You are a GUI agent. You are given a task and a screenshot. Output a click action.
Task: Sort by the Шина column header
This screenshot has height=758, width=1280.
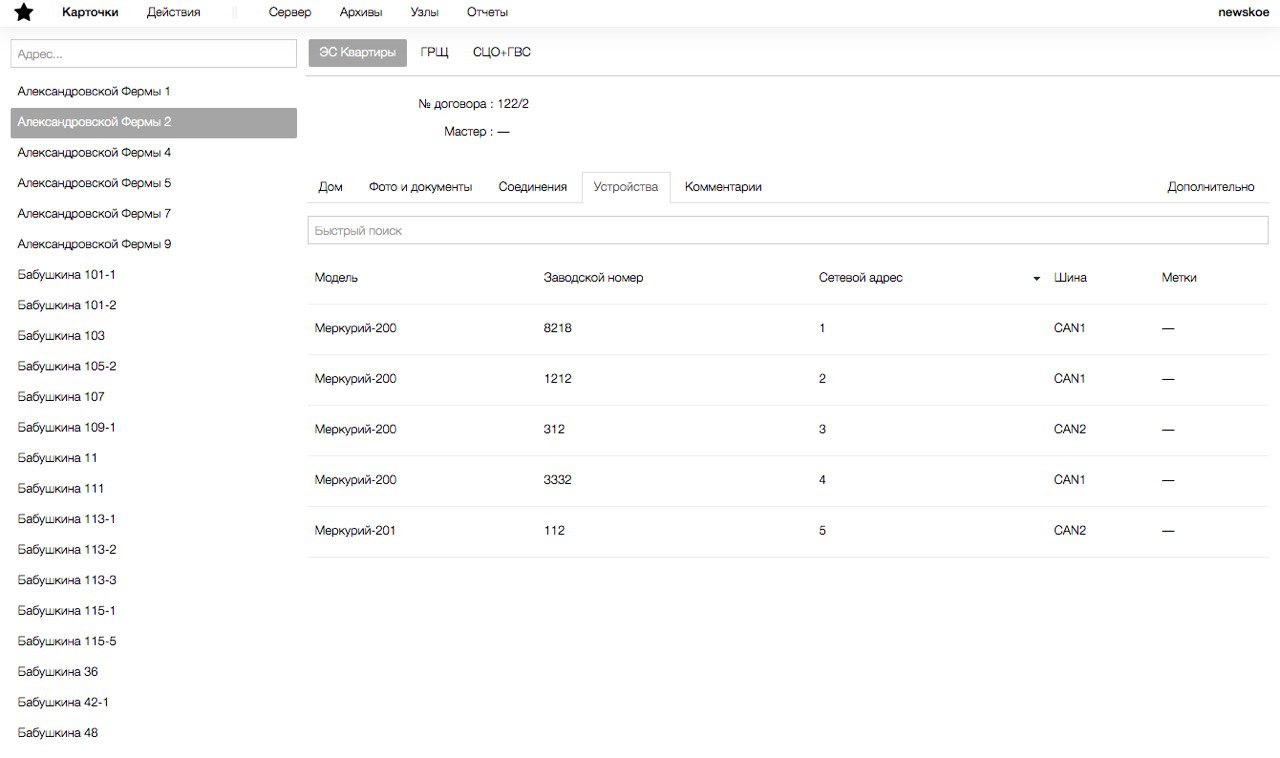(1070, 278)
